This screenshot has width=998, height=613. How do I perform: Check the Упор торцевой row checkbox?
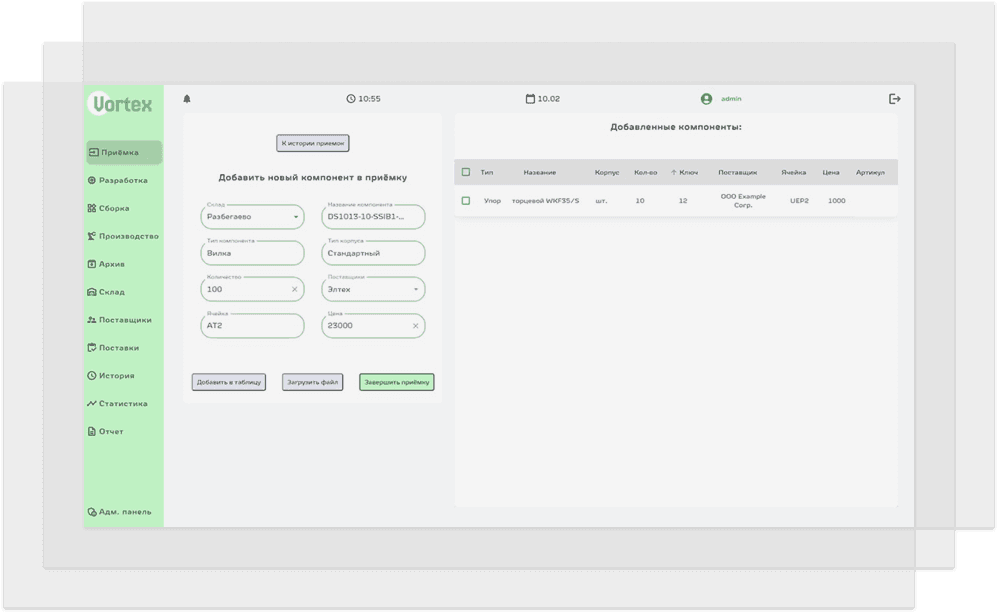[466, 201]
